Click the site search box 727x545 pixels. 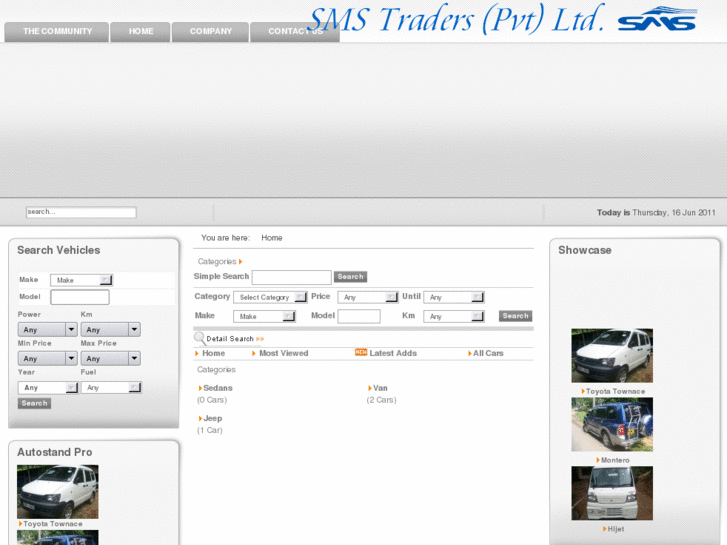coord(81,212)
